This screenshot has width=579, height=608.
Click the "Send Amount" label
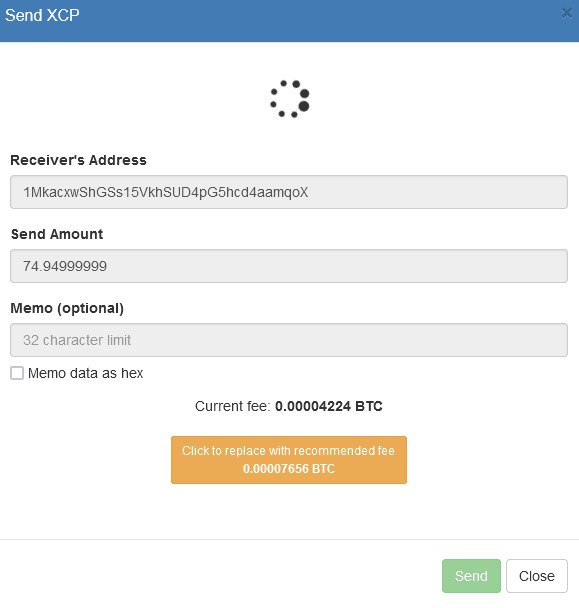(x=57, y=234)
